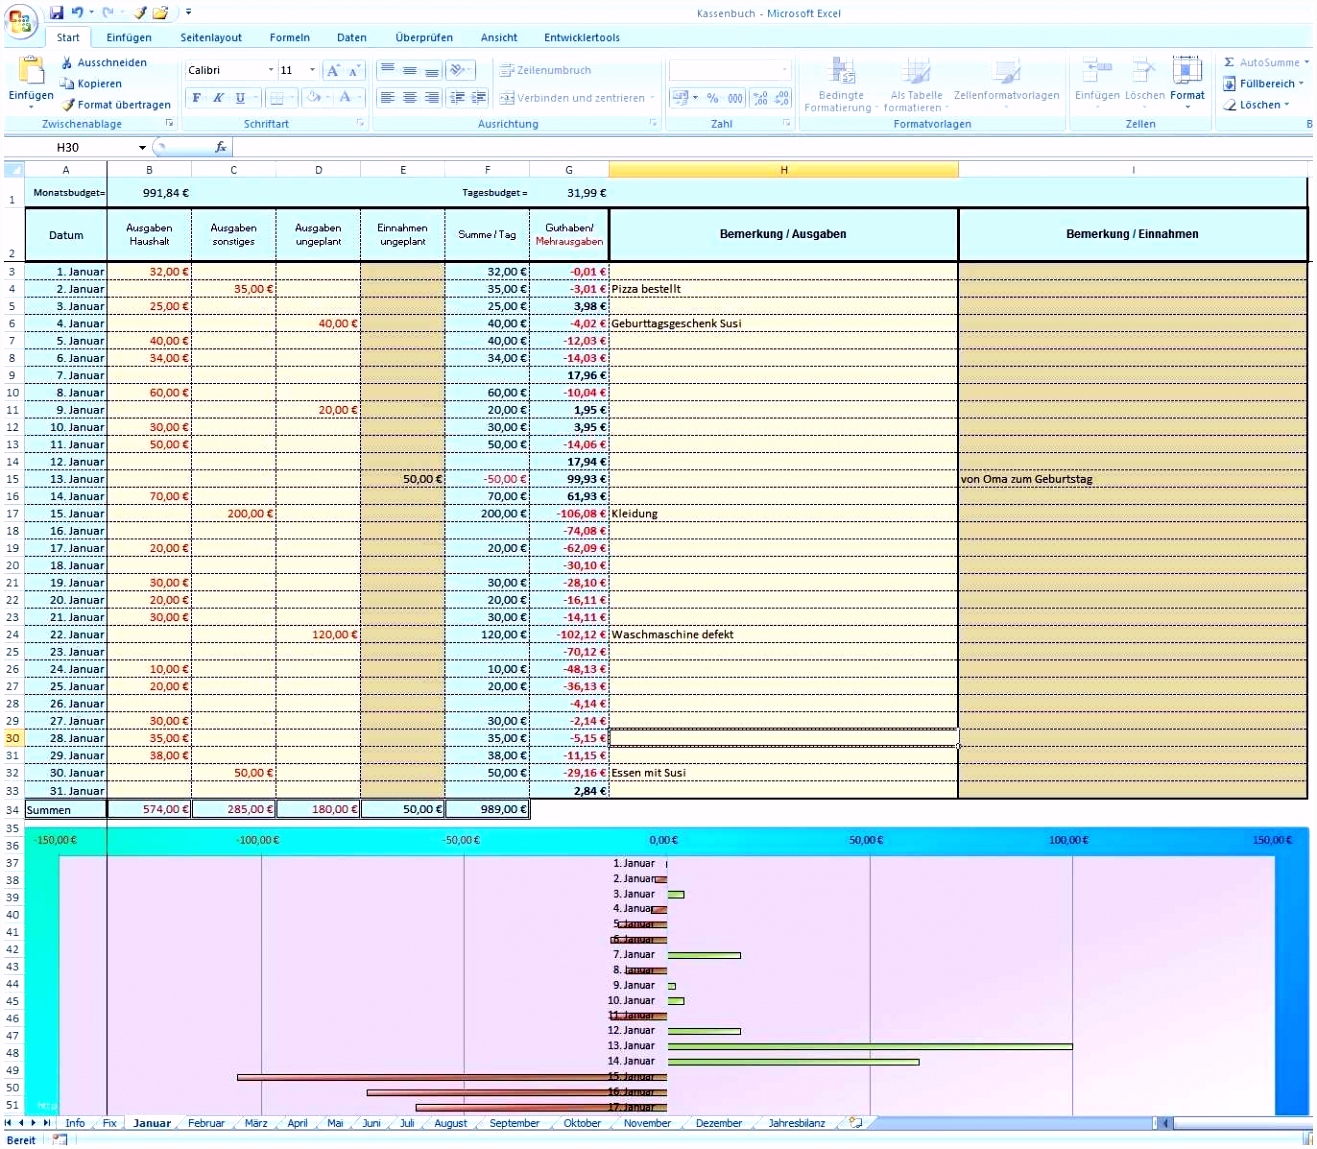Screen dimensions: 1317x1149
Task: Toggle italic (K) formatting
Action: [x=218, y=98]
